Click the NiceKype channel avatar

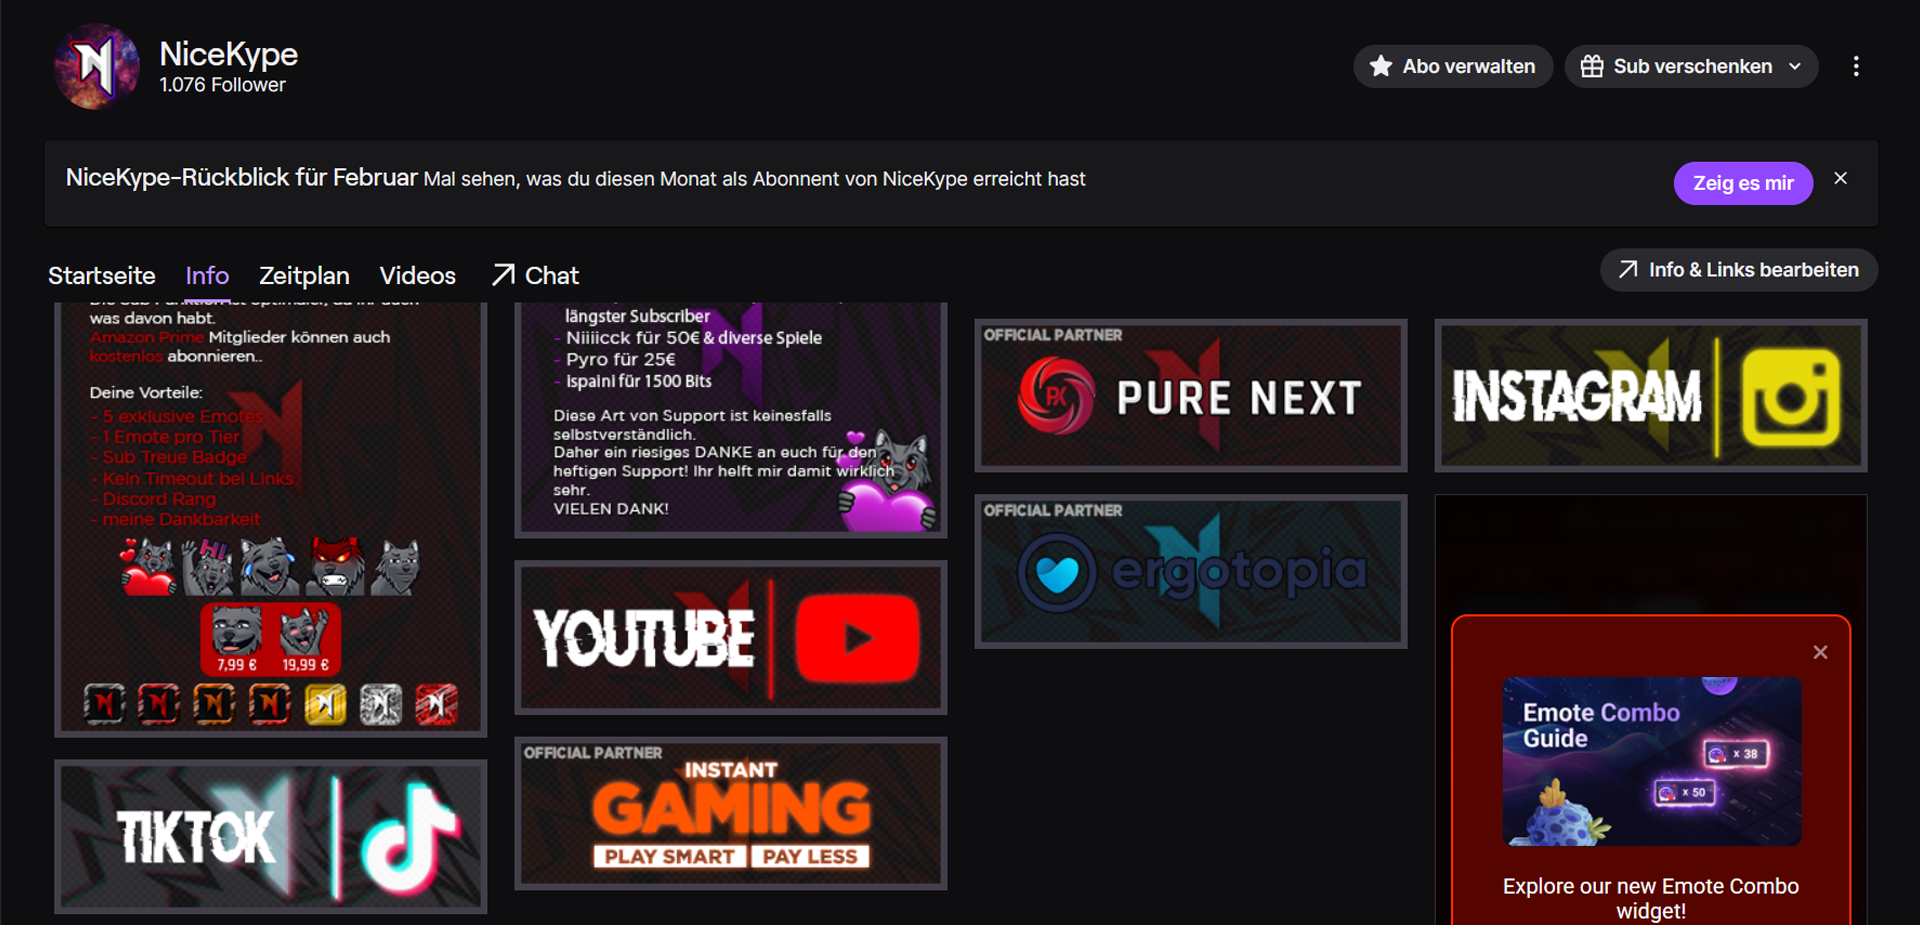tap(95, 65)
